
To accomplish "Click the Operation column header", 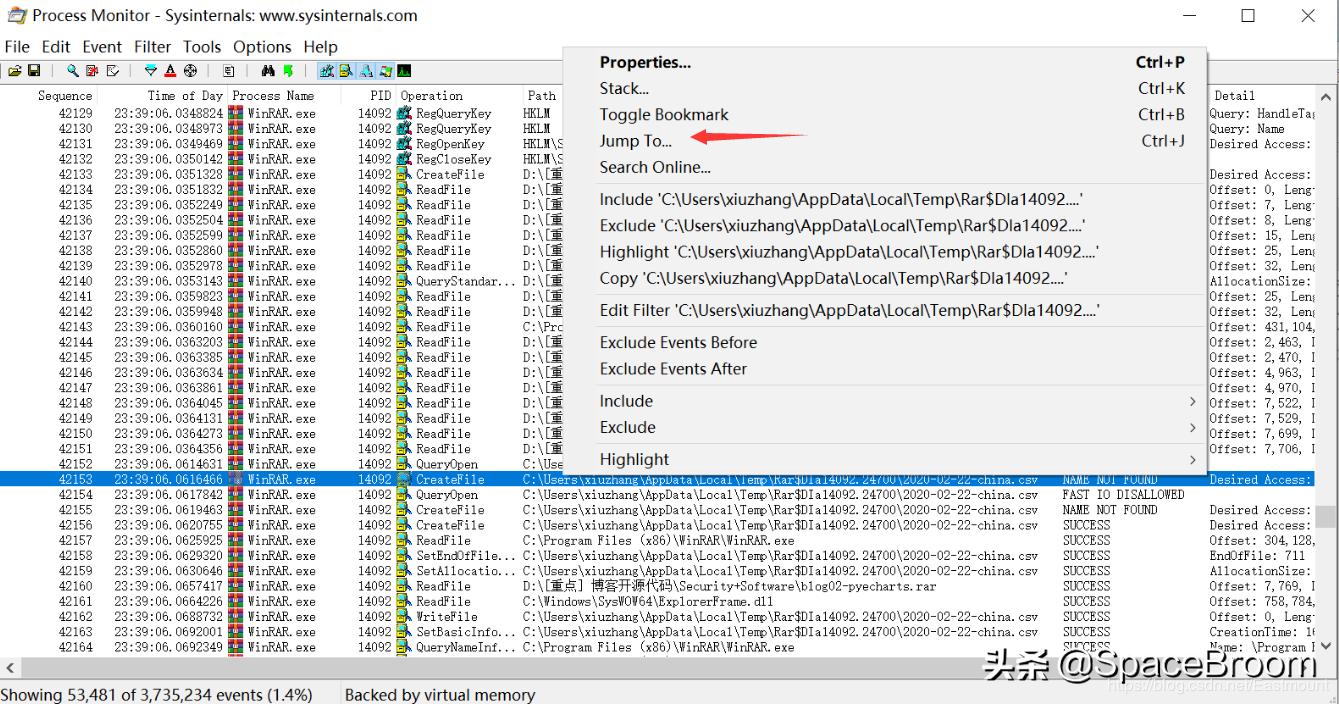I will click(x=432, y=96).
